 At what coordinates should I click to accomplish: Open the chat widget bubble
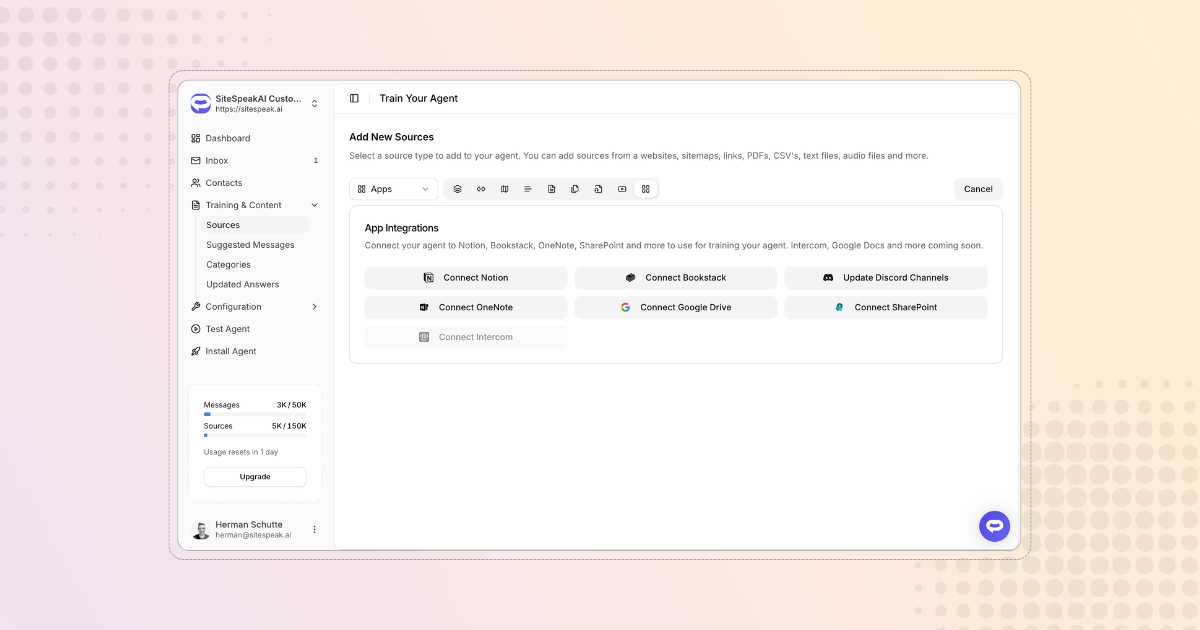point(994,525)
